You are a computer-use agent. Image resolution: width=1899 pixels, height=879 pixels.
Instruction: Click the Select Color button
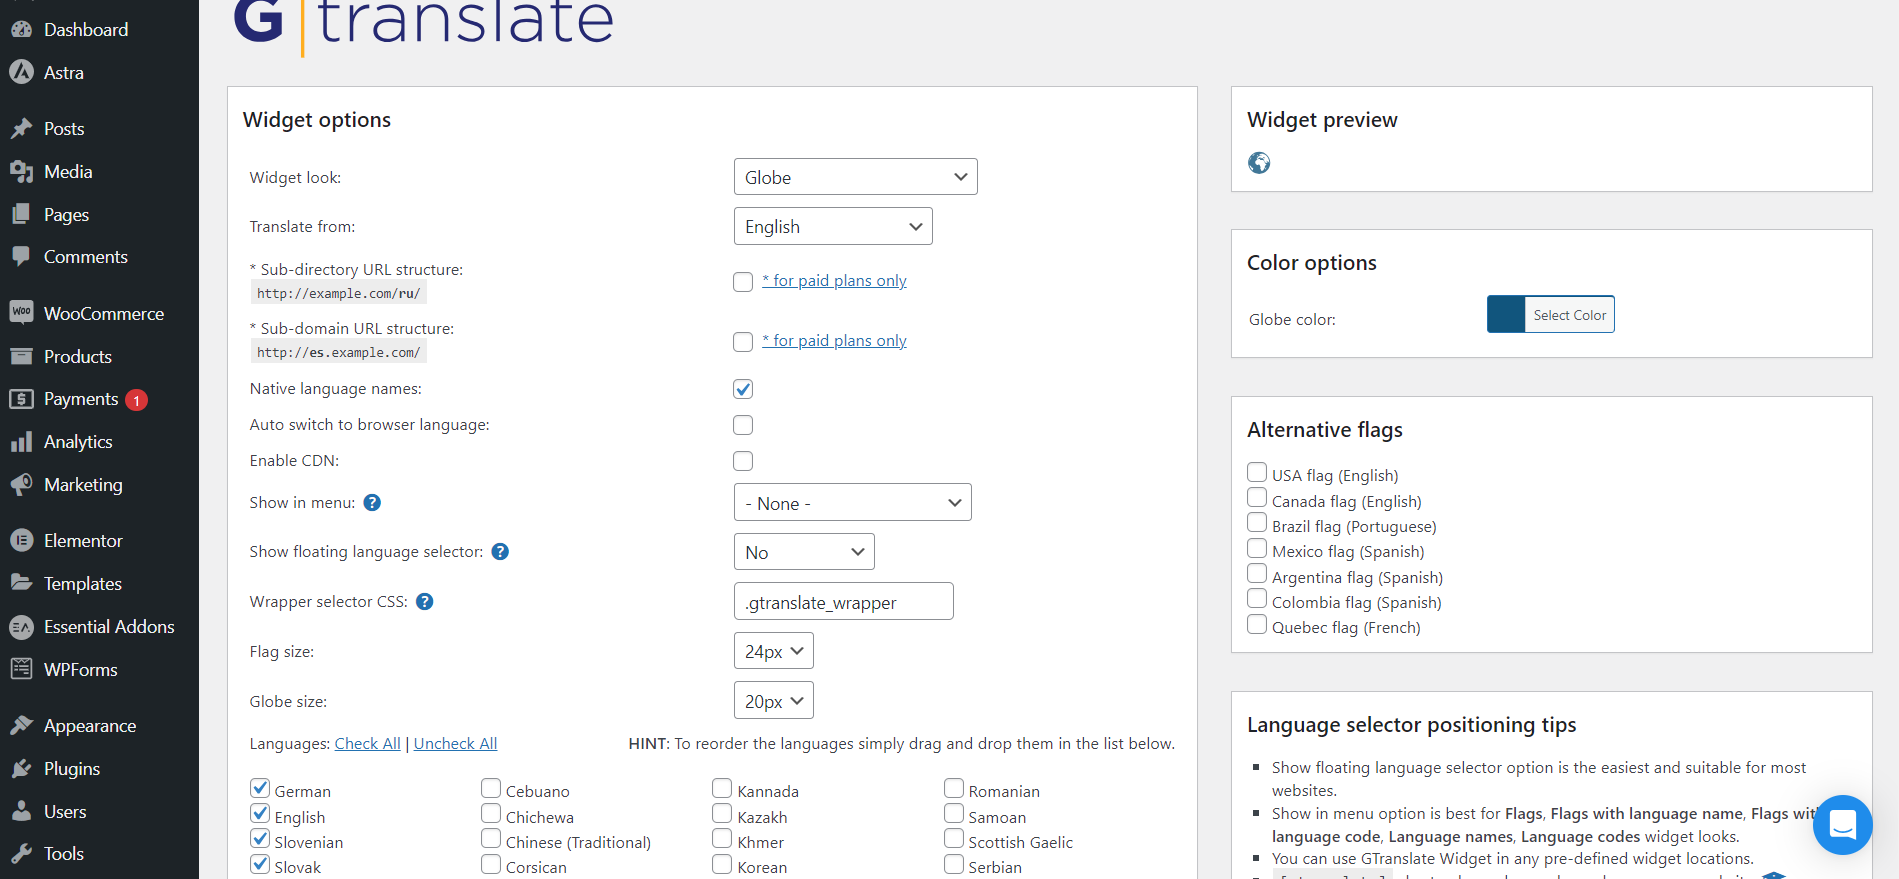1569,315
